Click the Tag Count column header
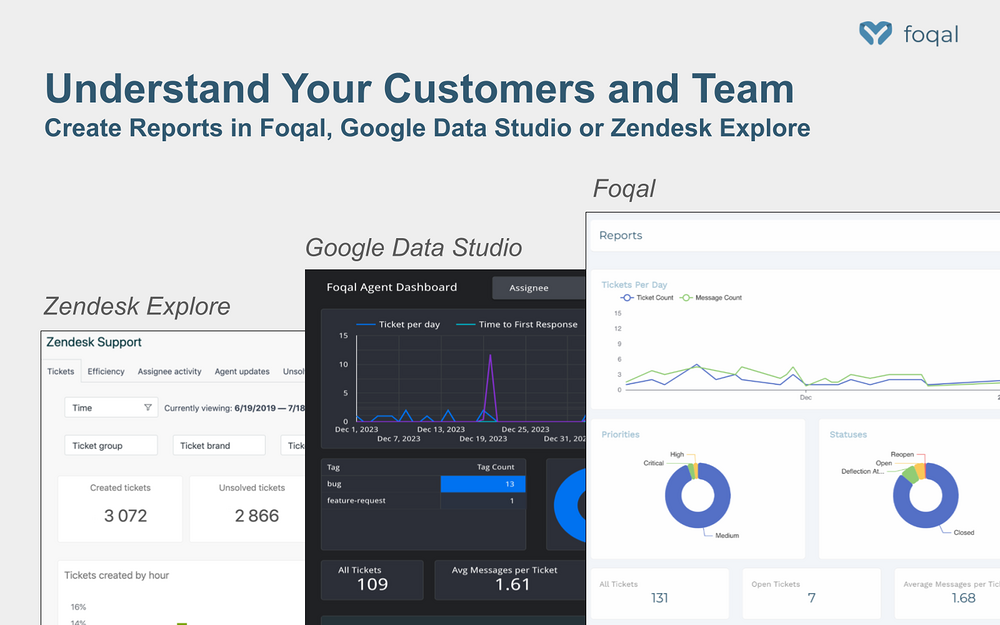1000x625 pixels. [496, 467]
